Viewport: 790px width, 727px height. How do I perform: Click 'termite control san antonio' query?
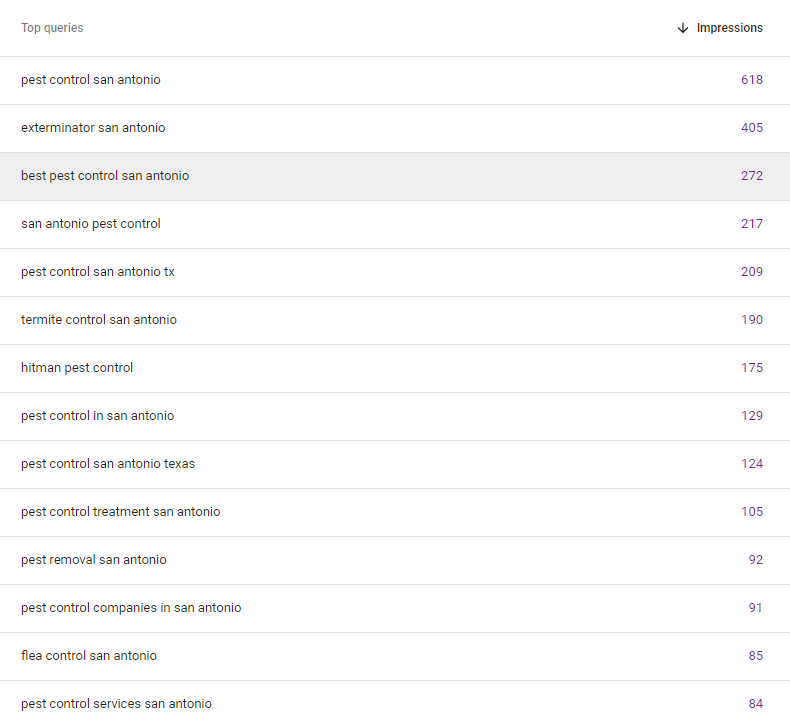(x=99, y=319)
